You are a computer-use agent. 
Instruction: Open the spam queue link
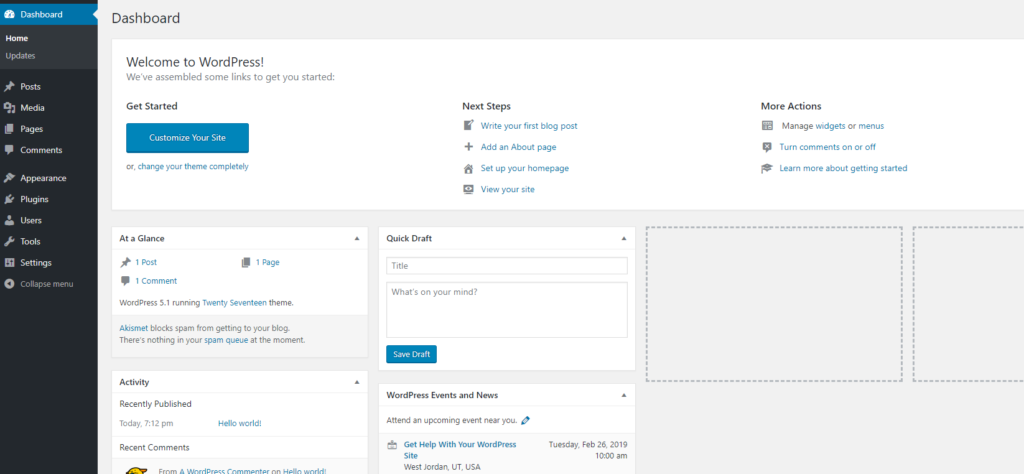pos(226,340)
